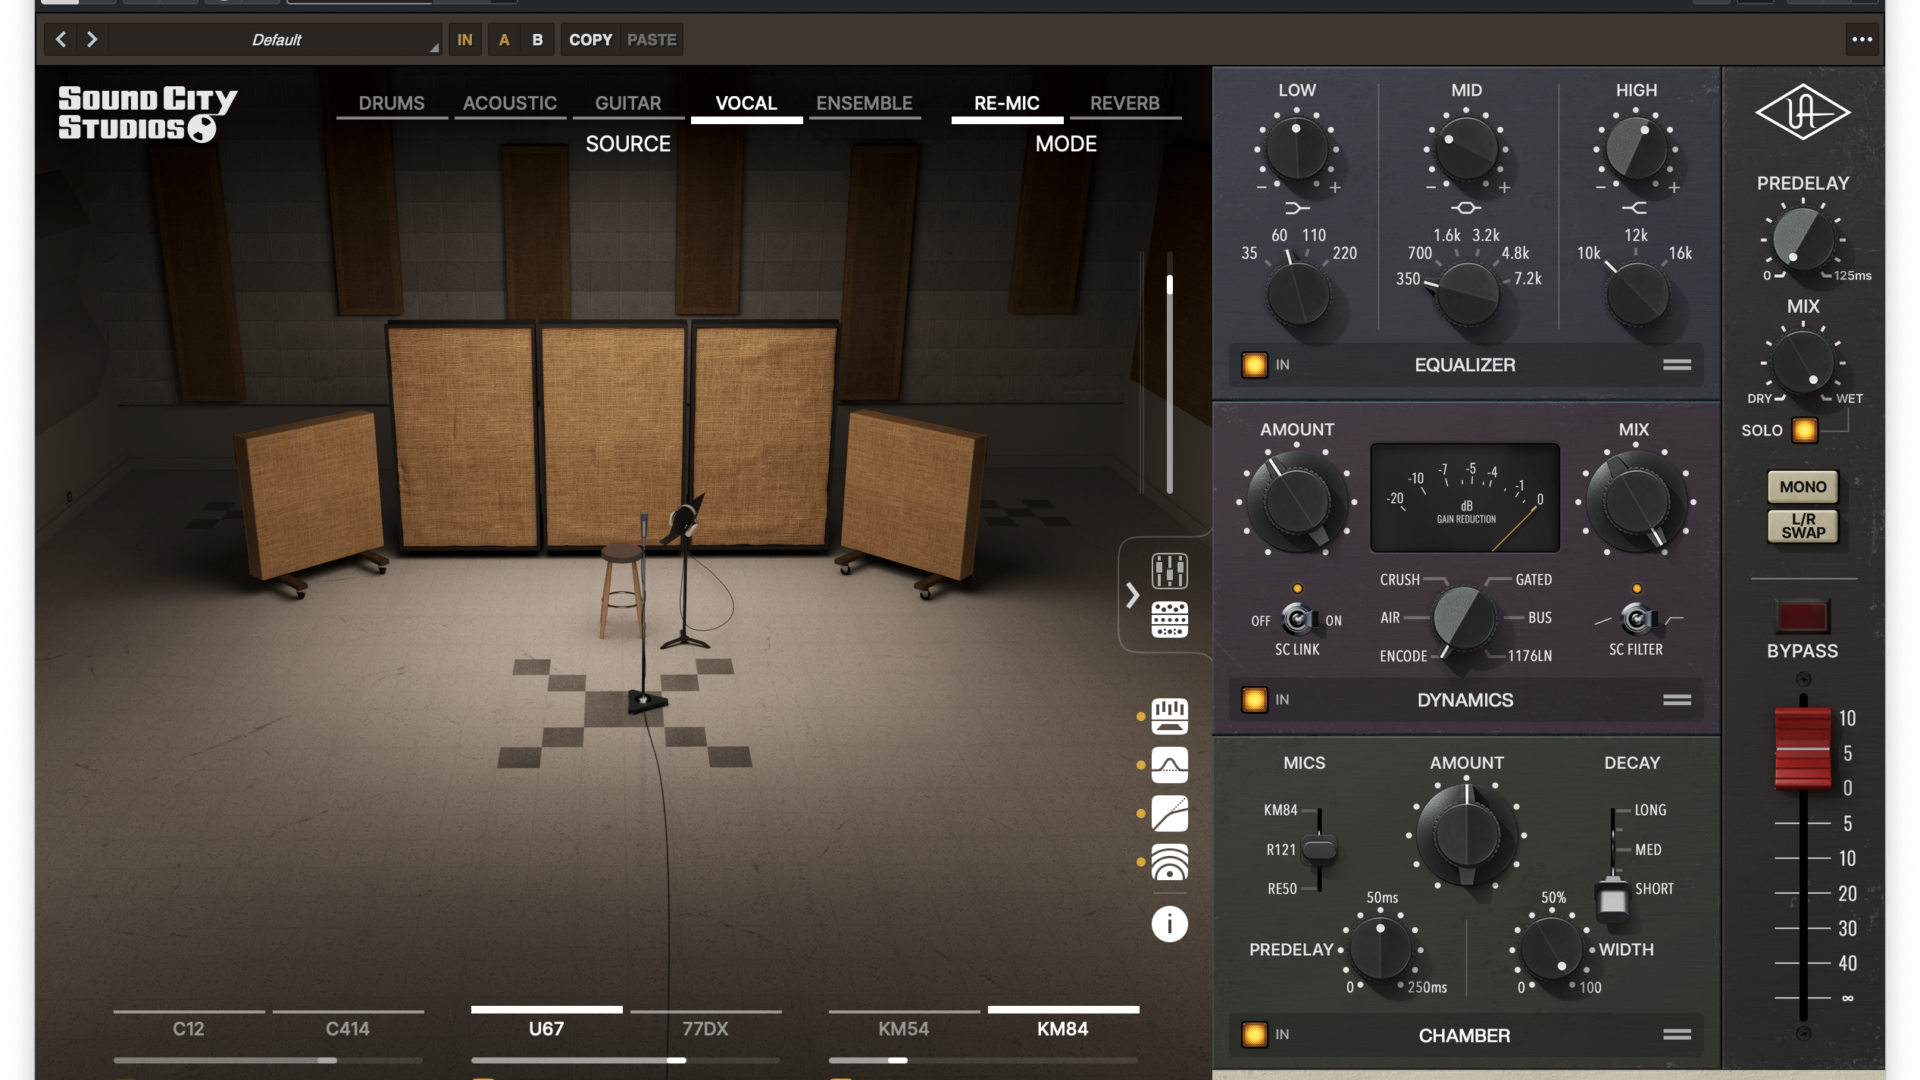Click the mid bell filter shape icon
This screenshot has height=1080, width=1920.
click(1466, 208)
